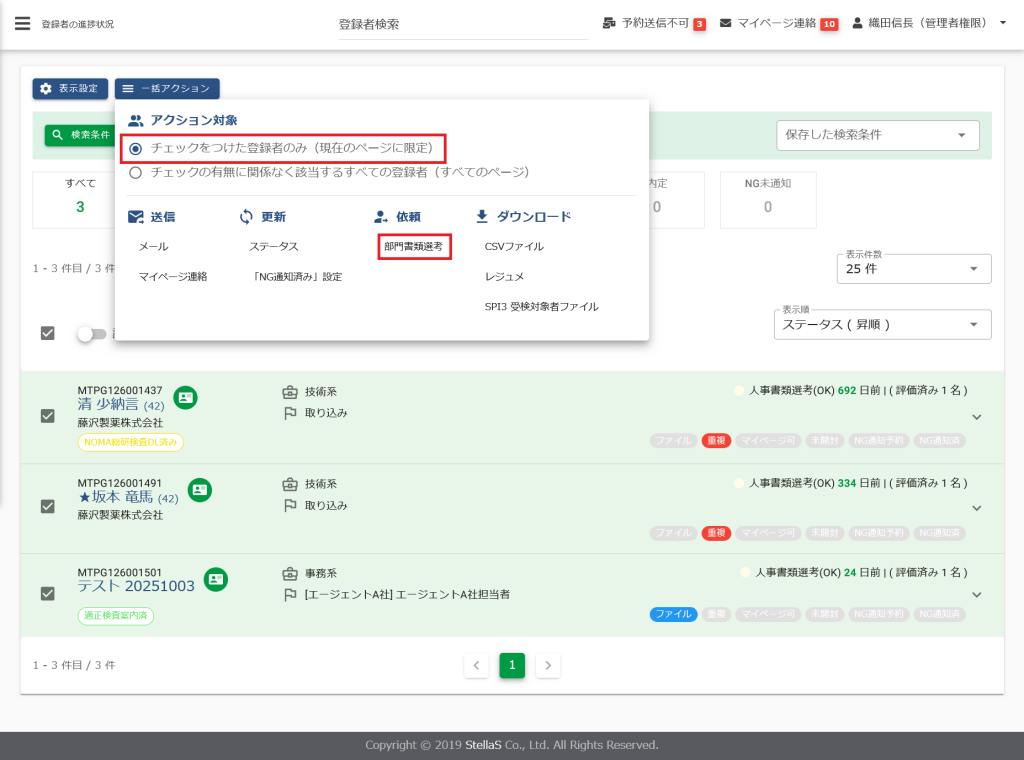Uncheck the checkbox for 清 少納言
The width and height of the screenshot is (1024, 760).
point(47,416)
